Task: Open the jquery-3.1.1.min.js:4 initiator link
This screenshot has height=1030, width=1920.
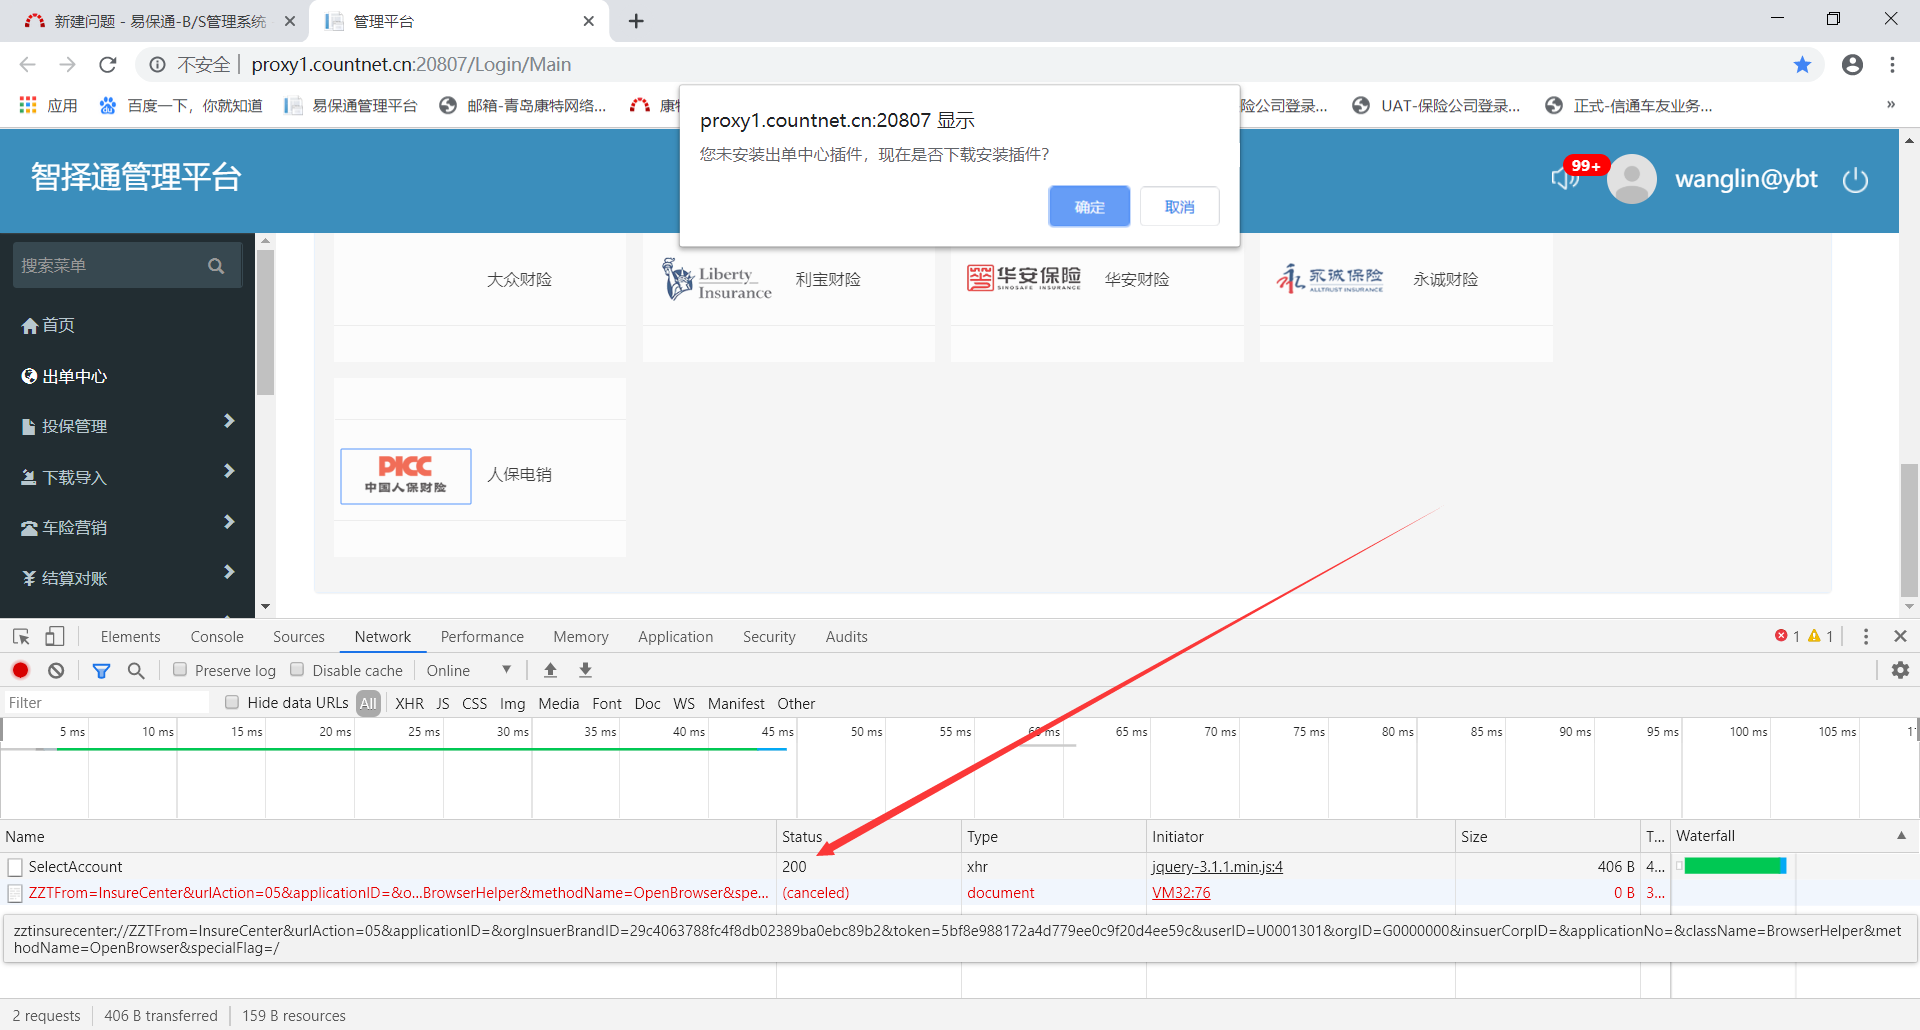Action: click(x=1217, y=867)
